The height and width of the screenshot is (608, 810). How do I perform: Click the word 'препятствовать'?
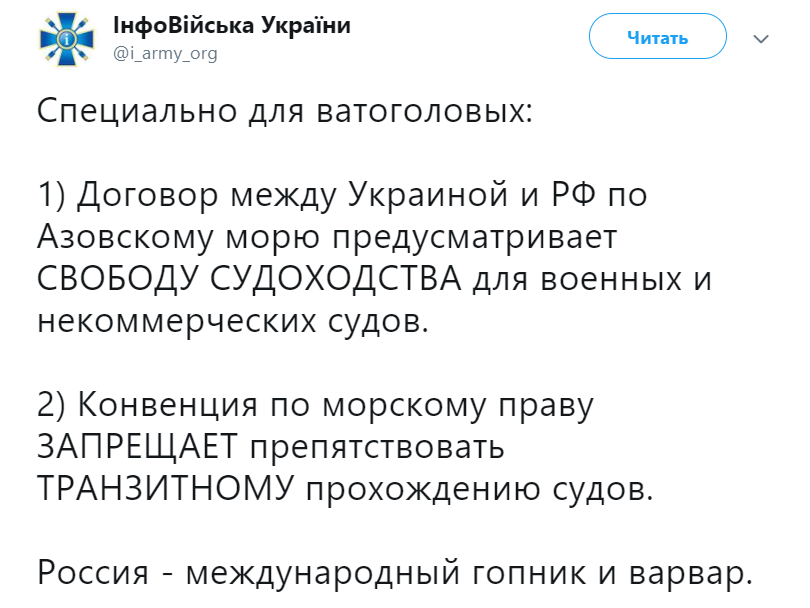click(377, 448)
